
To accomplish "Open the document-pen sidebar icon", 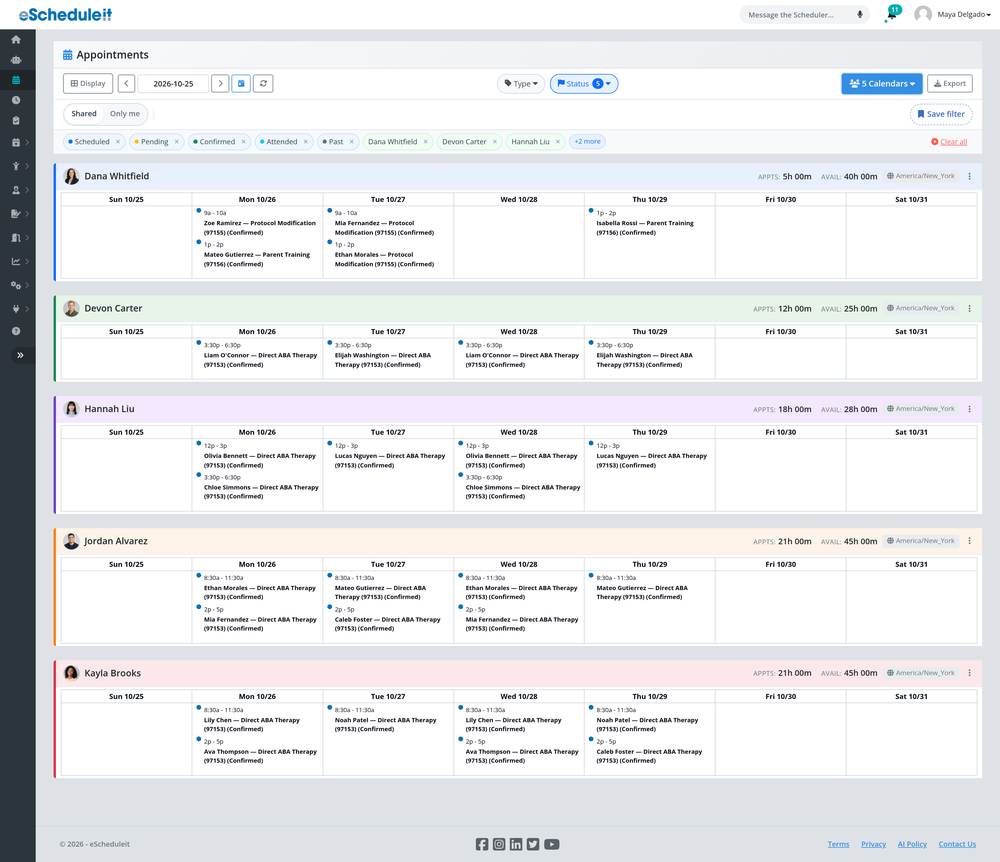I will 16,214.
